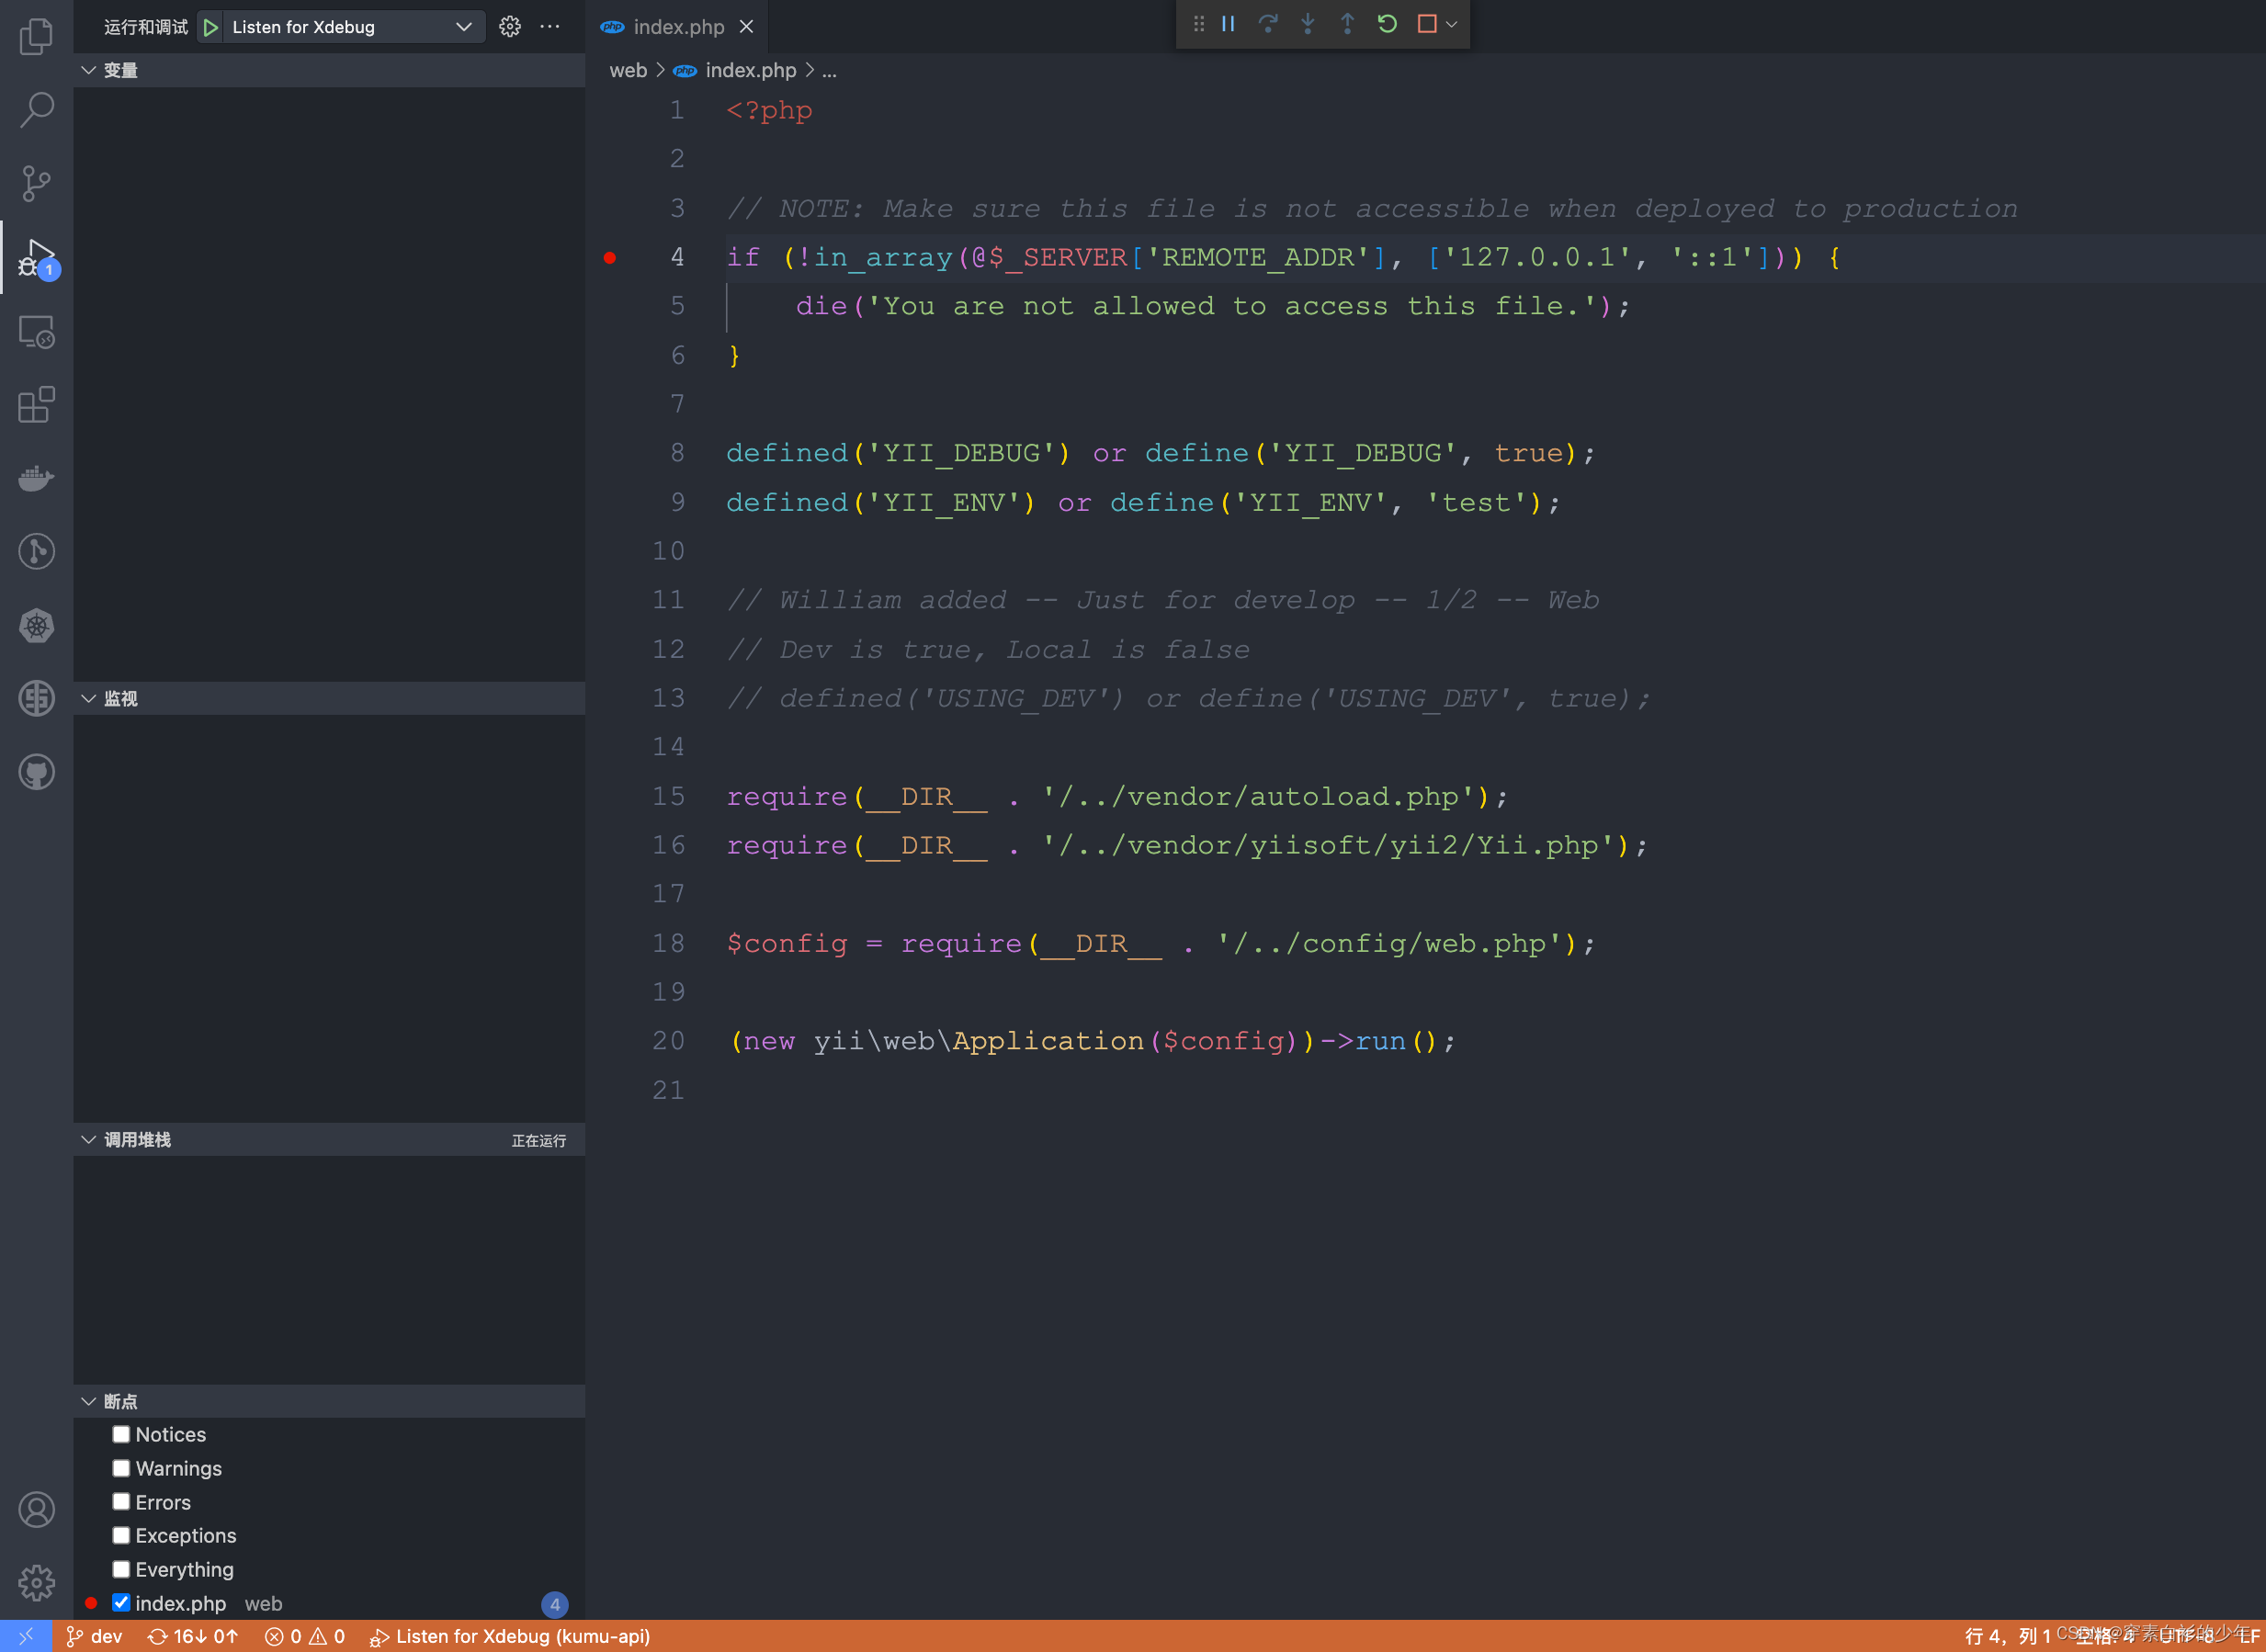
Task: Start debugging with the green play button
Action: [211, 27]
